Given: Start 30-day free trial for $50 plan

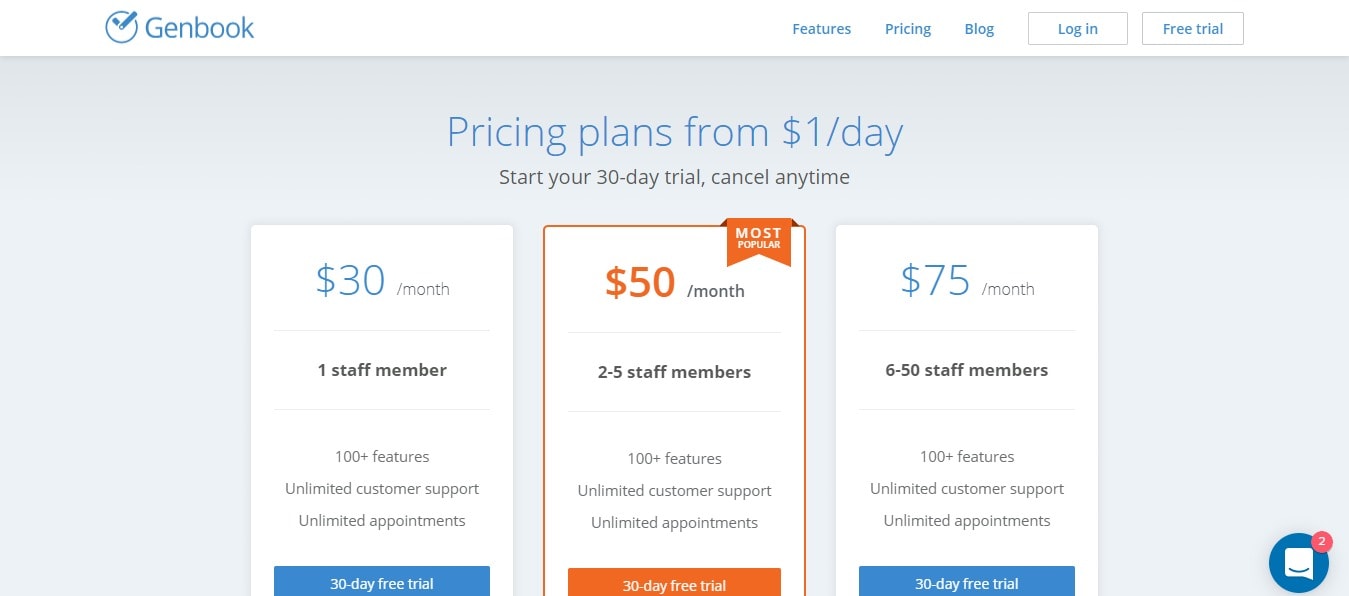Looking at the screenshot, I should [674, 582].
